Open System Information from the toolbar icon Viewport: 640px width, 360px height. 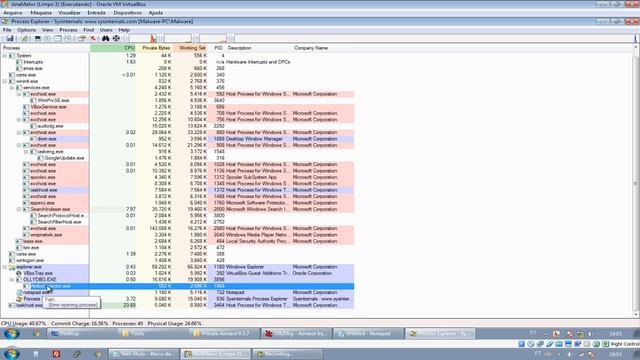coord(38,38)
